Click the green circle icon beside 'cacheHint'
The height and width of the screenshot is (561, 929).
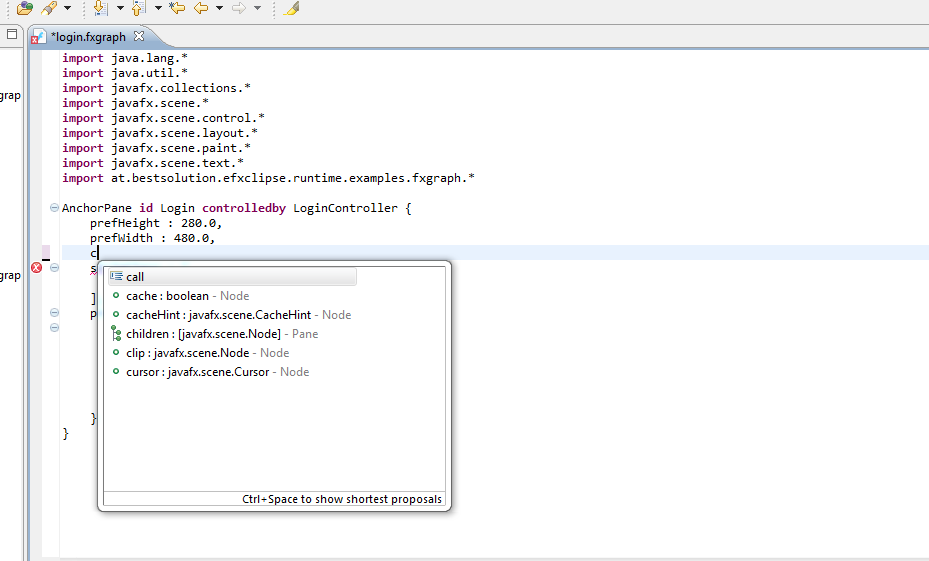116,315
